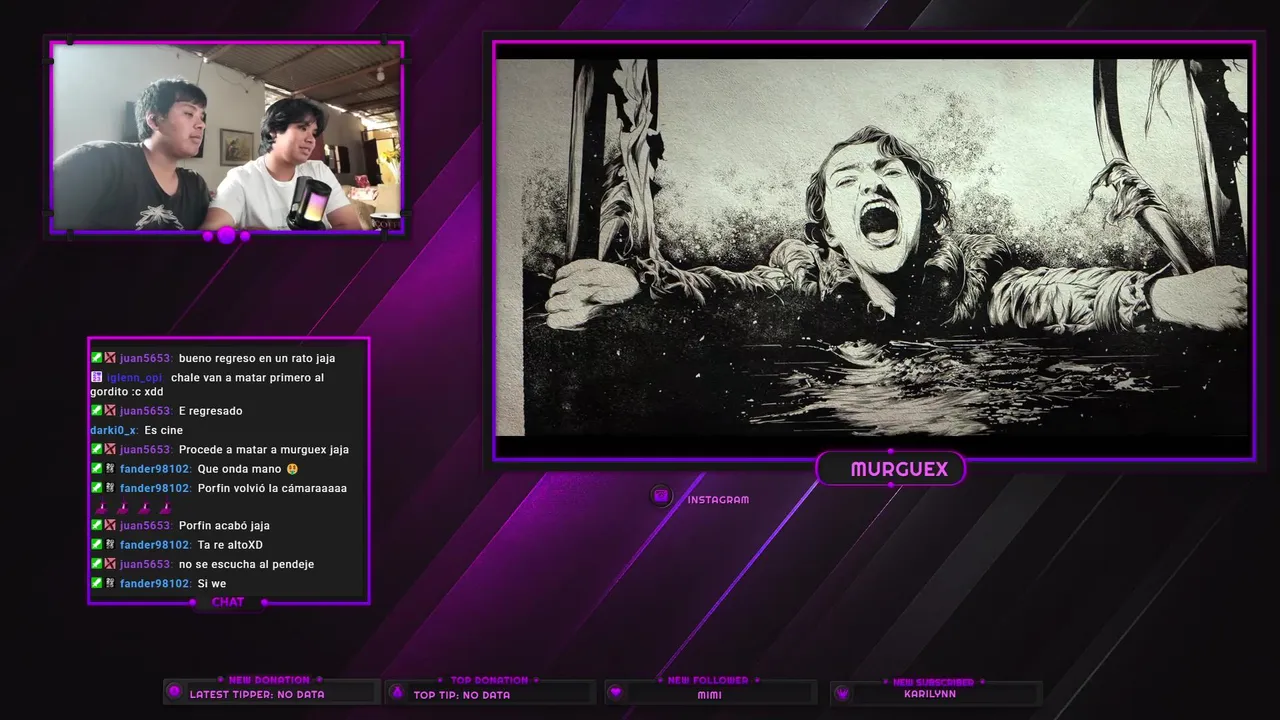This screenshot has height=720, width=1280.
Task: Click "Si we" chat message text
Action: coord(211,584)
